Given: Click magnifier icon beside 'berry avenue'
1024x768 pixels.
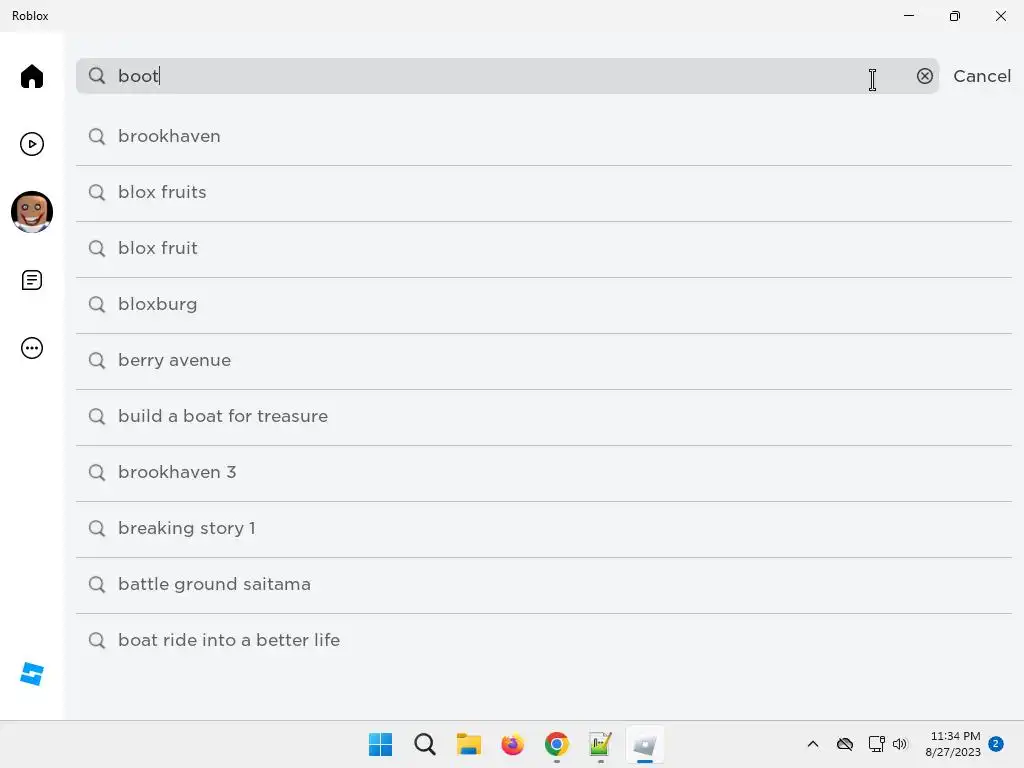Looking at the screenshot, I should (97, 360).
